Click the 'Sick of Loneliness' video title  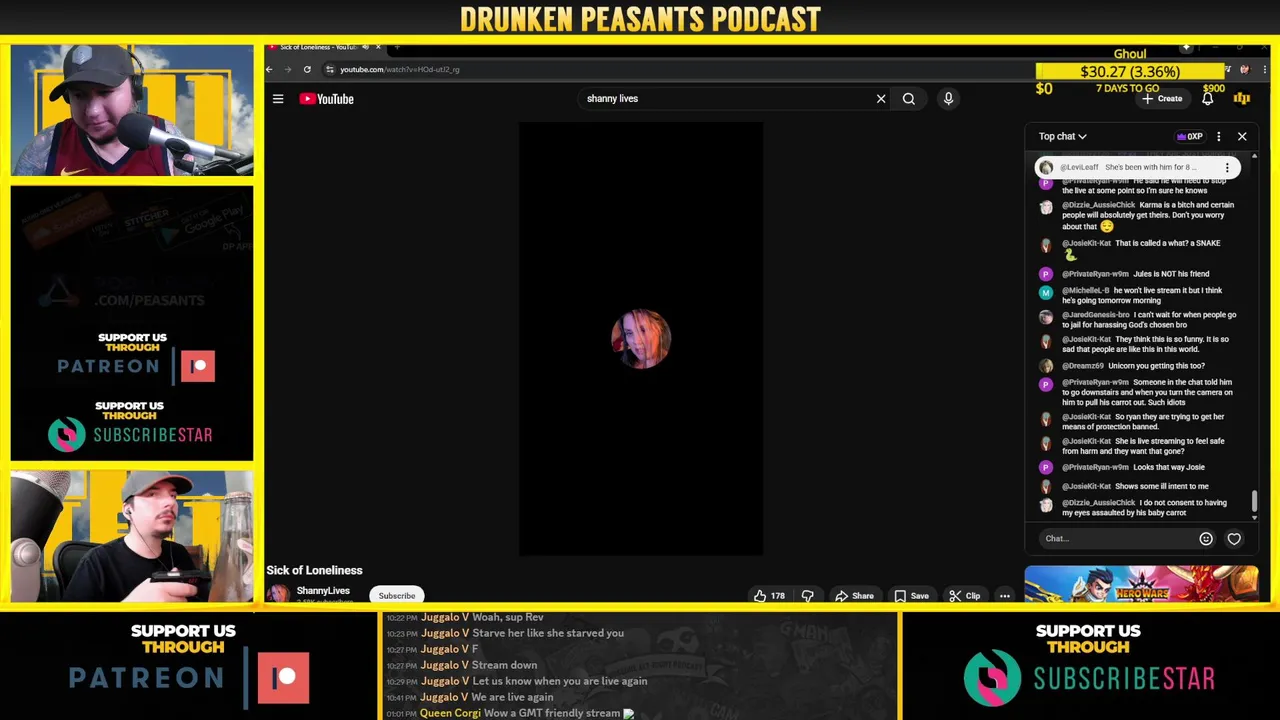pyautogui.click(x=314, y=570)
